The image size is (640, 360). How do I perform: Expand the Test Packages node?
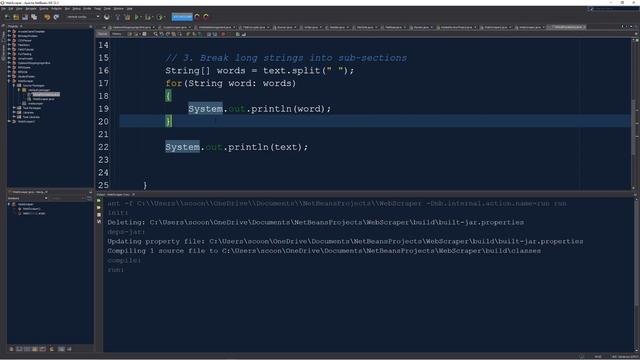[14, 108]
